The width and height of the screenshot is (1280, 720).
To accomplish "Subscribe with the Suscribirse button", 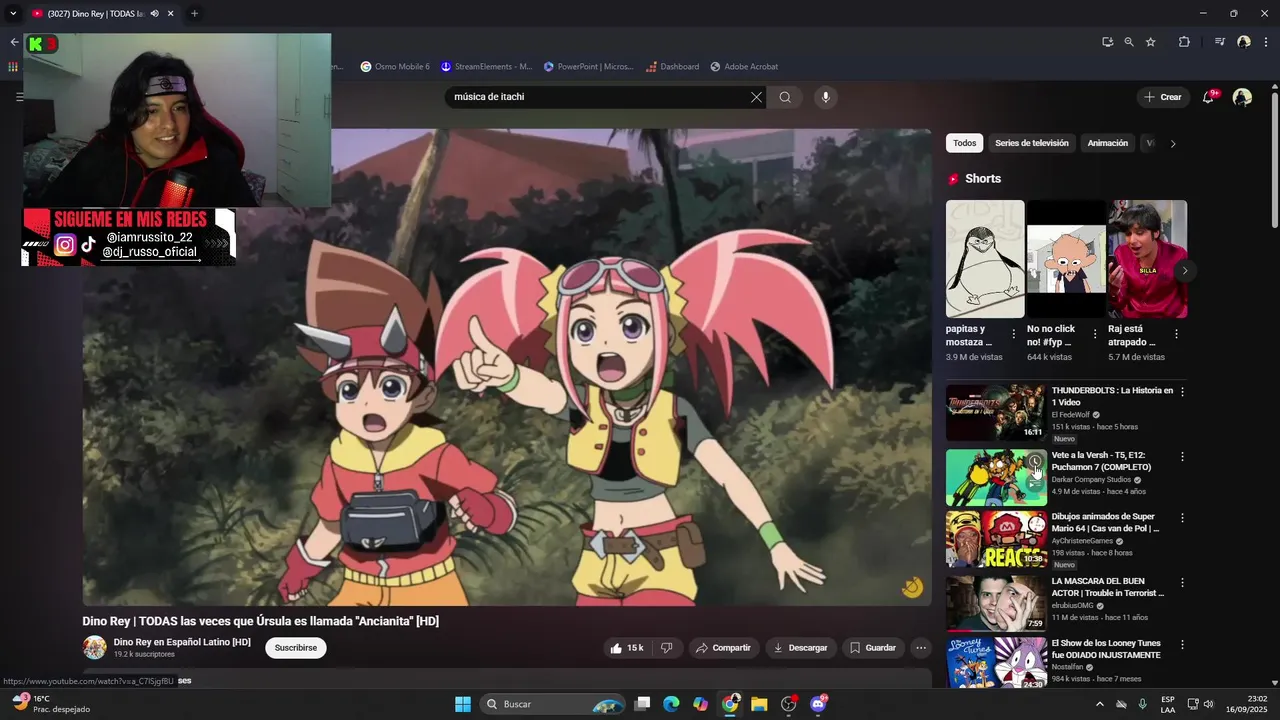I will tap(296, 648).
